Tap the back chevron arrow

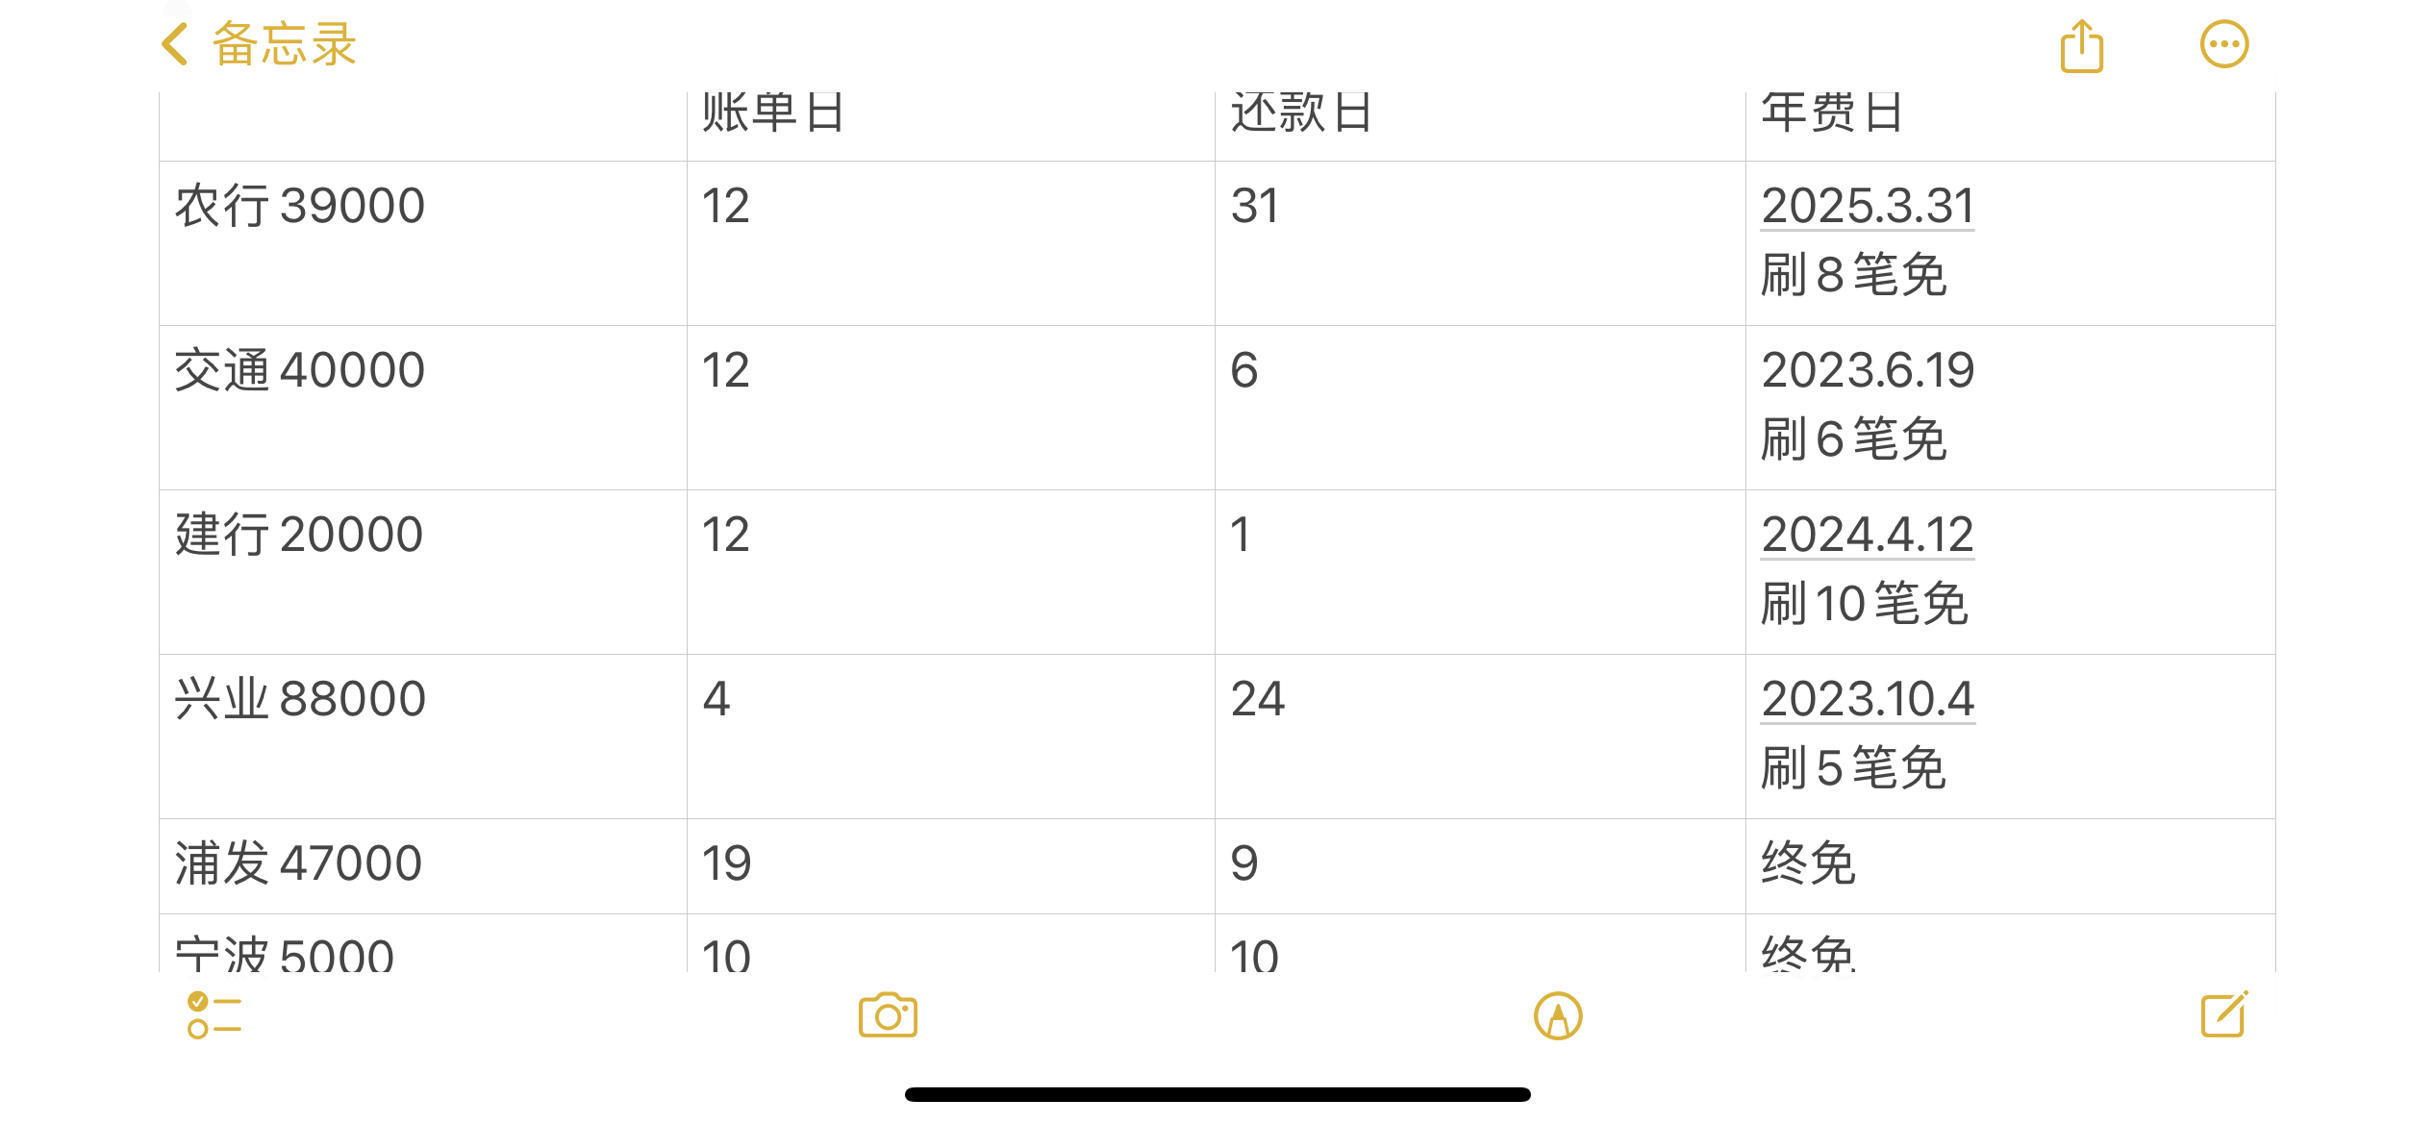click(175, 45)
